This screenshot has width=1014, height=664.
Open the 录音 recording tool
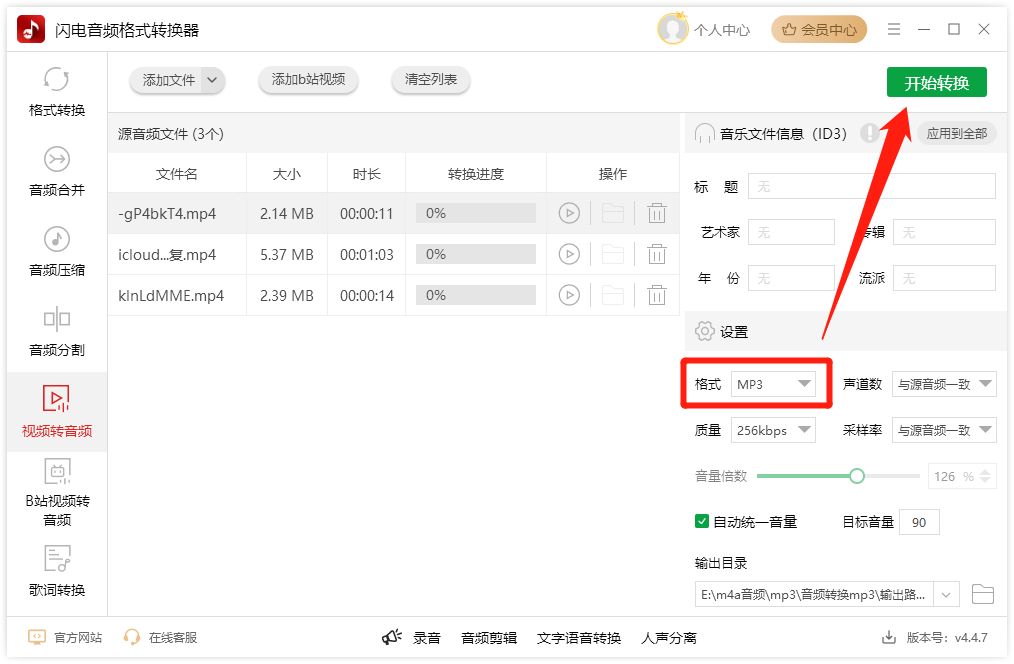(412, 638)
